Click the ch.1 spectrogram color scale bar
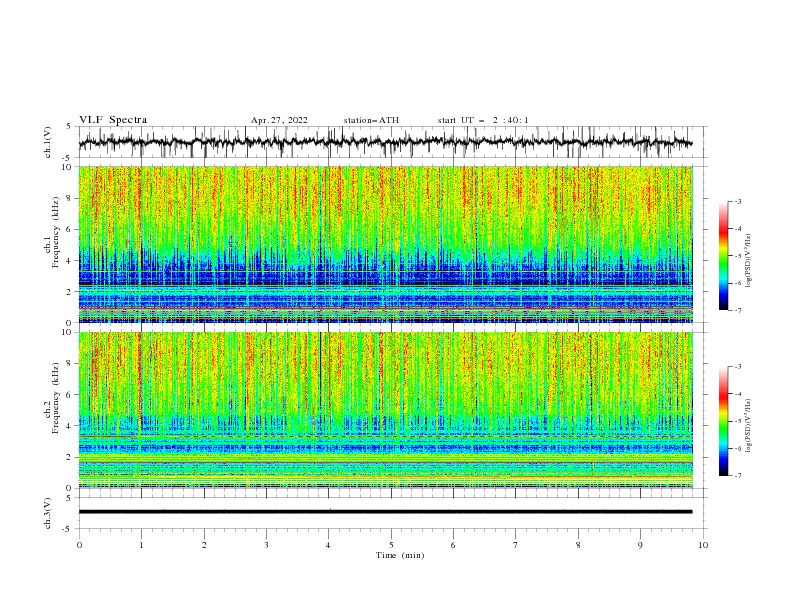 point(723,256)
